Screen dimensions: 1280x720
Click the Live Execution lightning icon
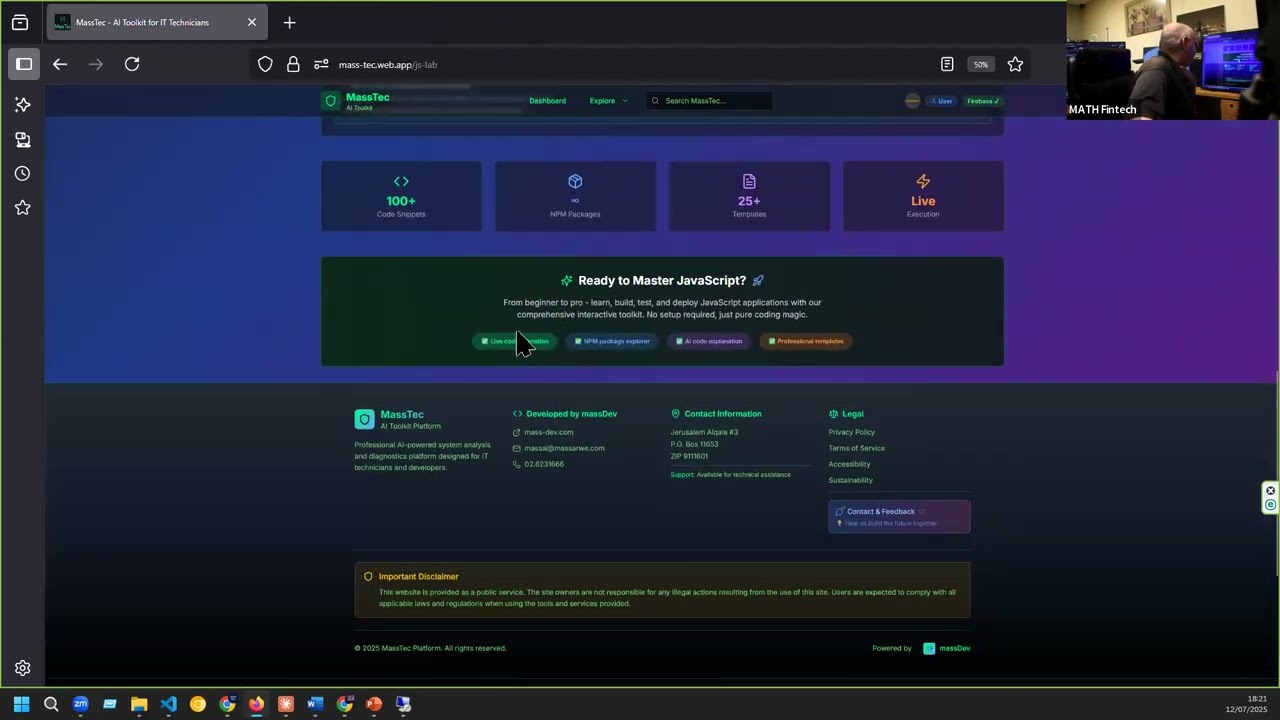coord(923,181)
